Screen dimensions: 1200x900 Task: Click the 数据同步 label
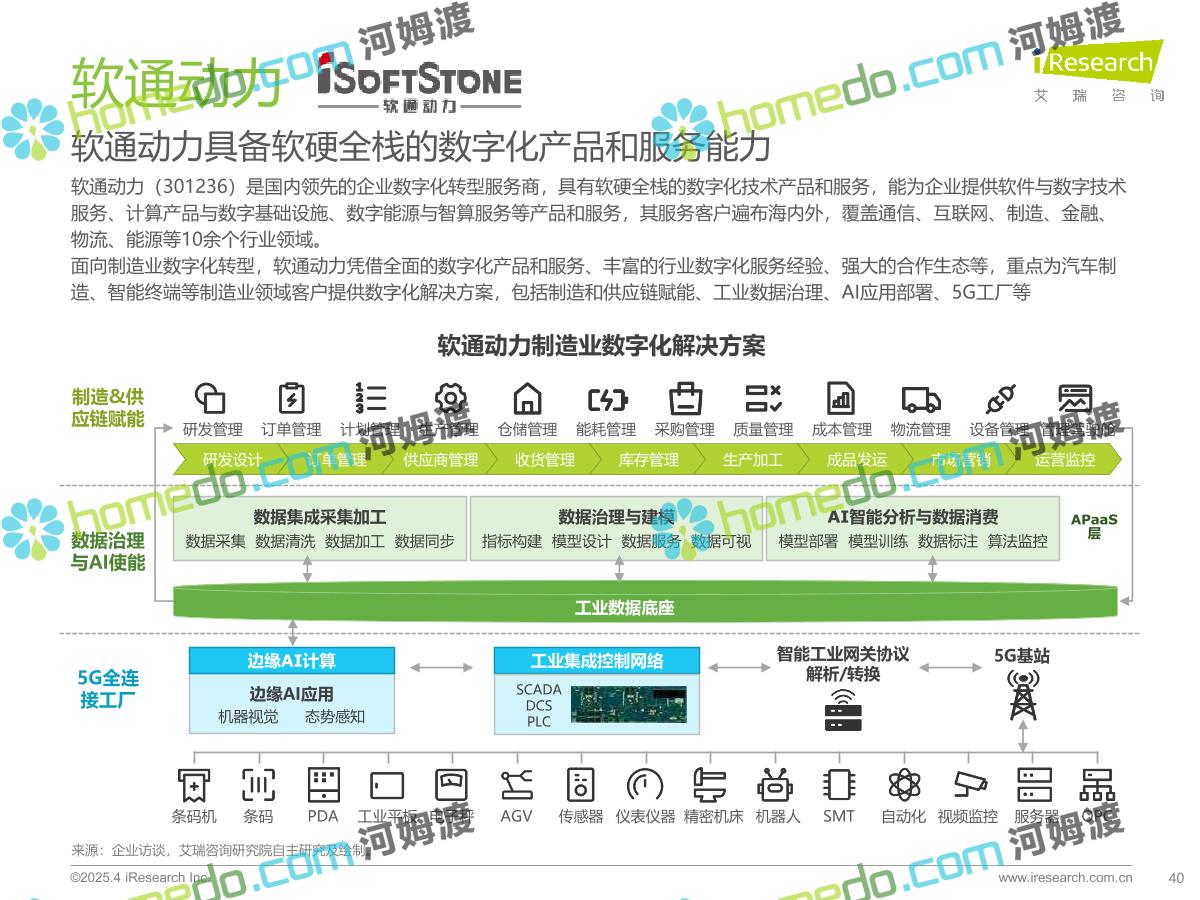click(425, 541)
